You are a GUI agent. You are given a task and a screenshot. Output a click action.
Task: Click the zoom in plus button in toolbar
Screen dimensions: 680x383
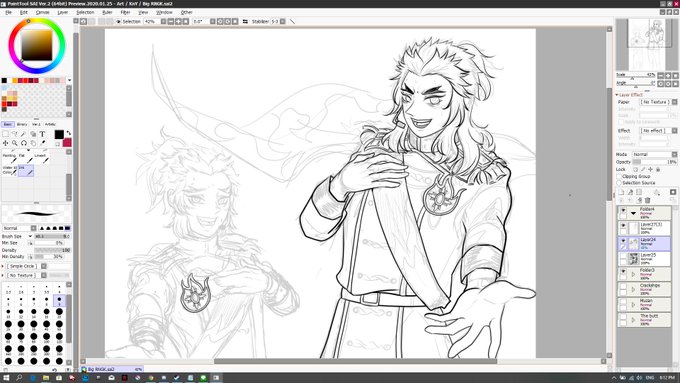click(178, 21)
